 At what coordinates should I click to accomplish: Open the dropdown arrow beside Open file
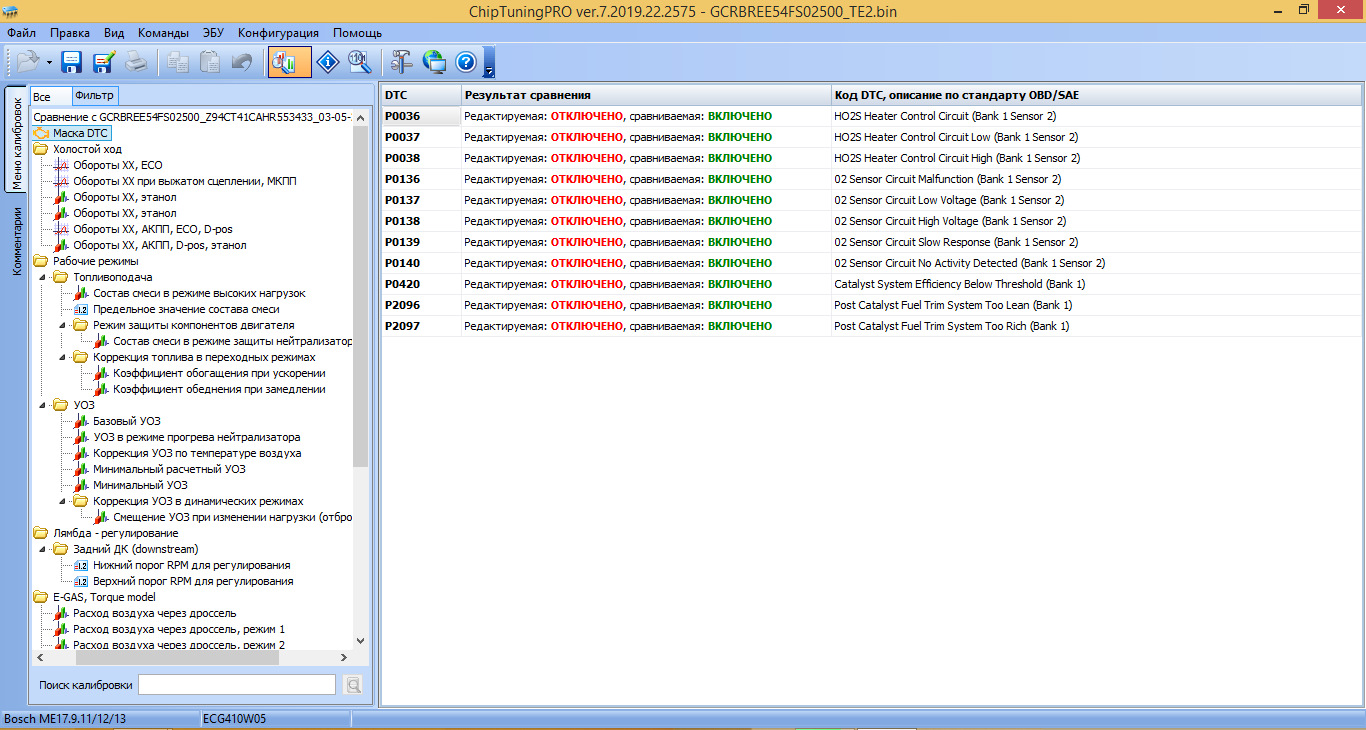(x=49, y=62)
